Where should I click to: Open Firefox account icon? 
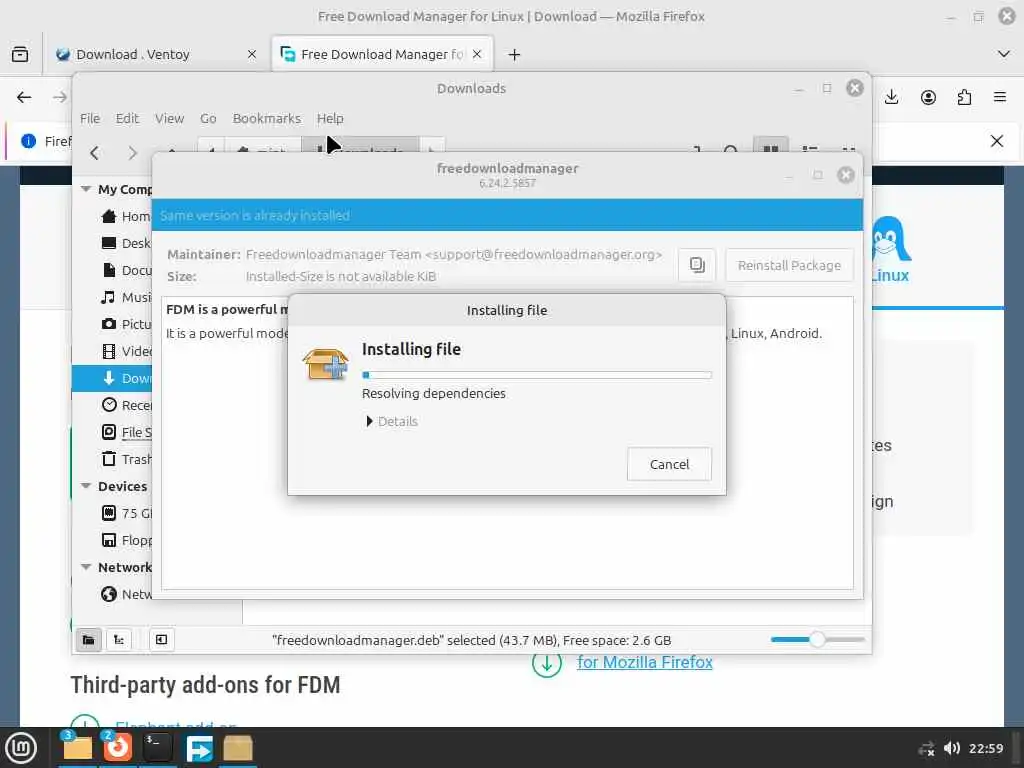[x=928, y=97]
